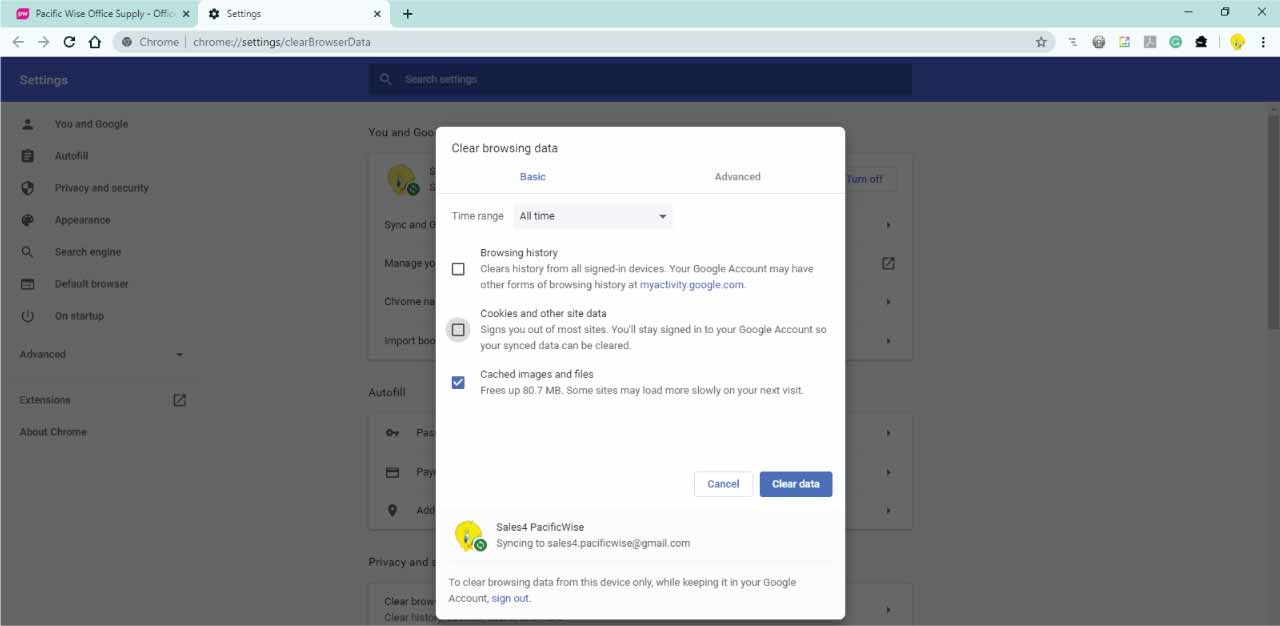Open the Chrome three-dot menu
The image size is (1280, 626).
point(1264,42)
